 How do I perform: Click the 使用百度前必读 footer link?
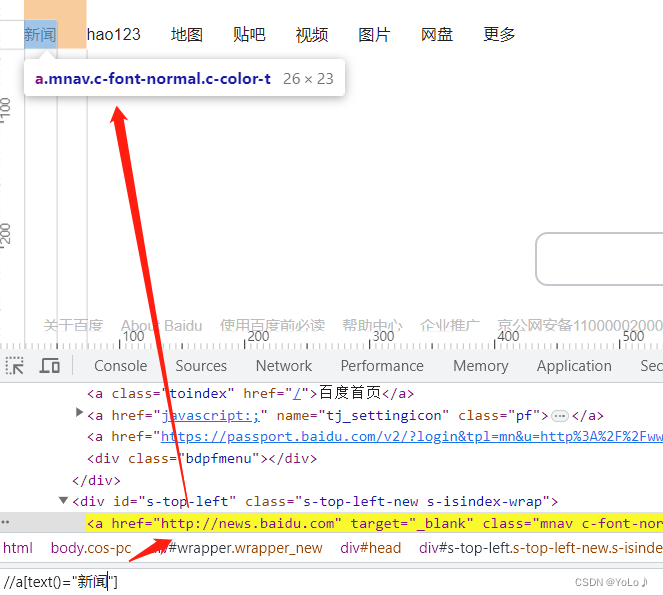click(272, 325)
